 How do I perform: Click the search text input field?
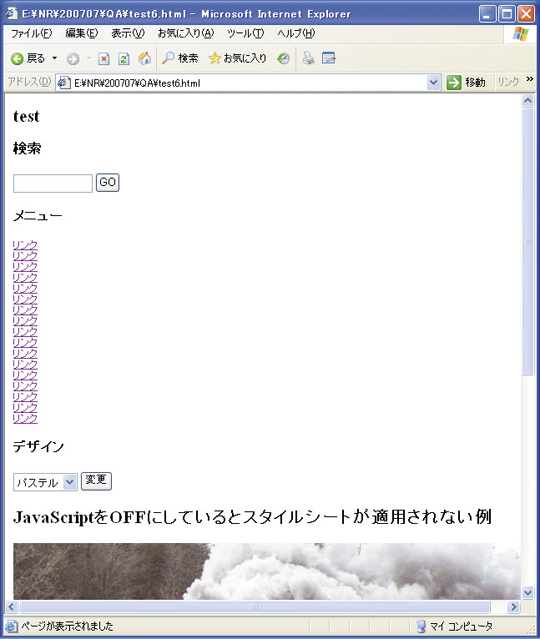pyautogui.click(x=53, y=183)
